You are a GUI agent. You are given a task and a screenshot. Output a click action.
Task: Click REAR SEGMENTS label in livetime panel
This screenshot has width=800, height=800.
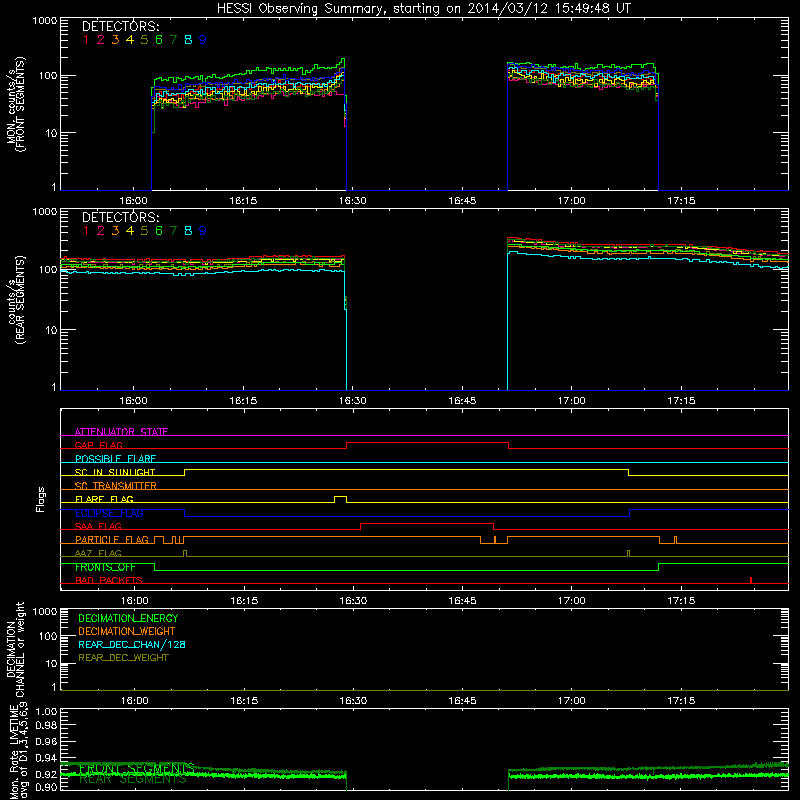pyautogui.click(x=133, y=780)
